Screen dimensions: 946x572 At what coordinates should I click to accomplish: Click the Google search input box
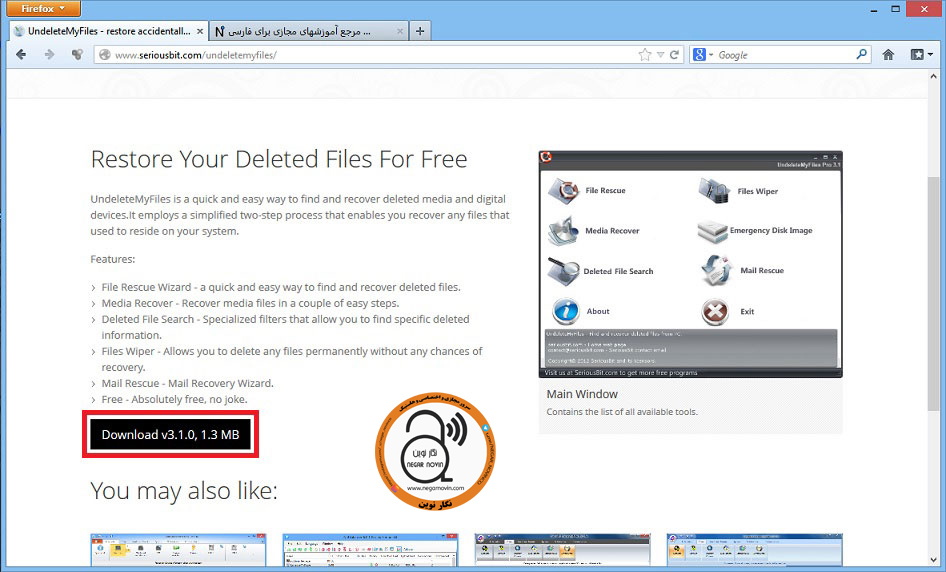[x=784, y=55]
